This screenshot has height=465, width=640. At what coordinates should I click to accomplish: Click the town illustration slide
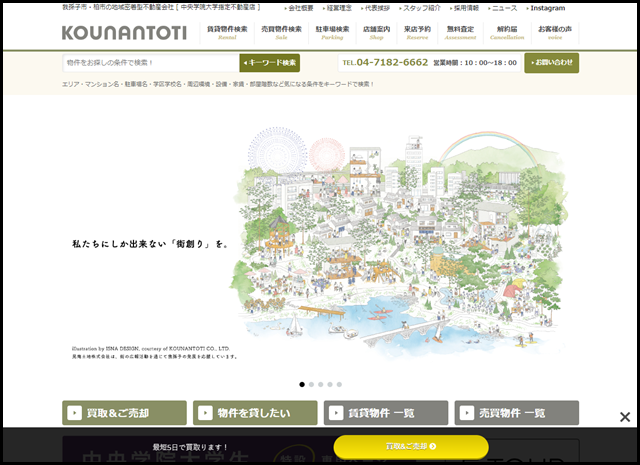pos(400,243)
